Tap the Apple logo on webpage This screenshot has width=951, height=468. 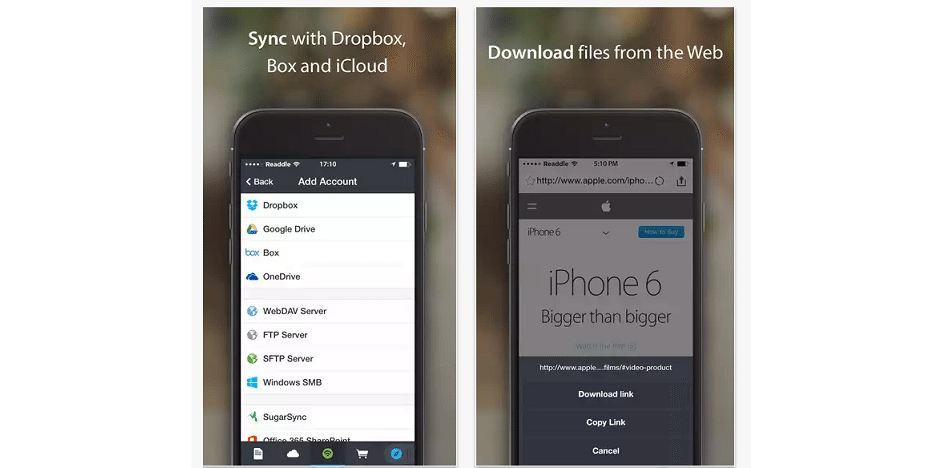[x=606, y=206]
